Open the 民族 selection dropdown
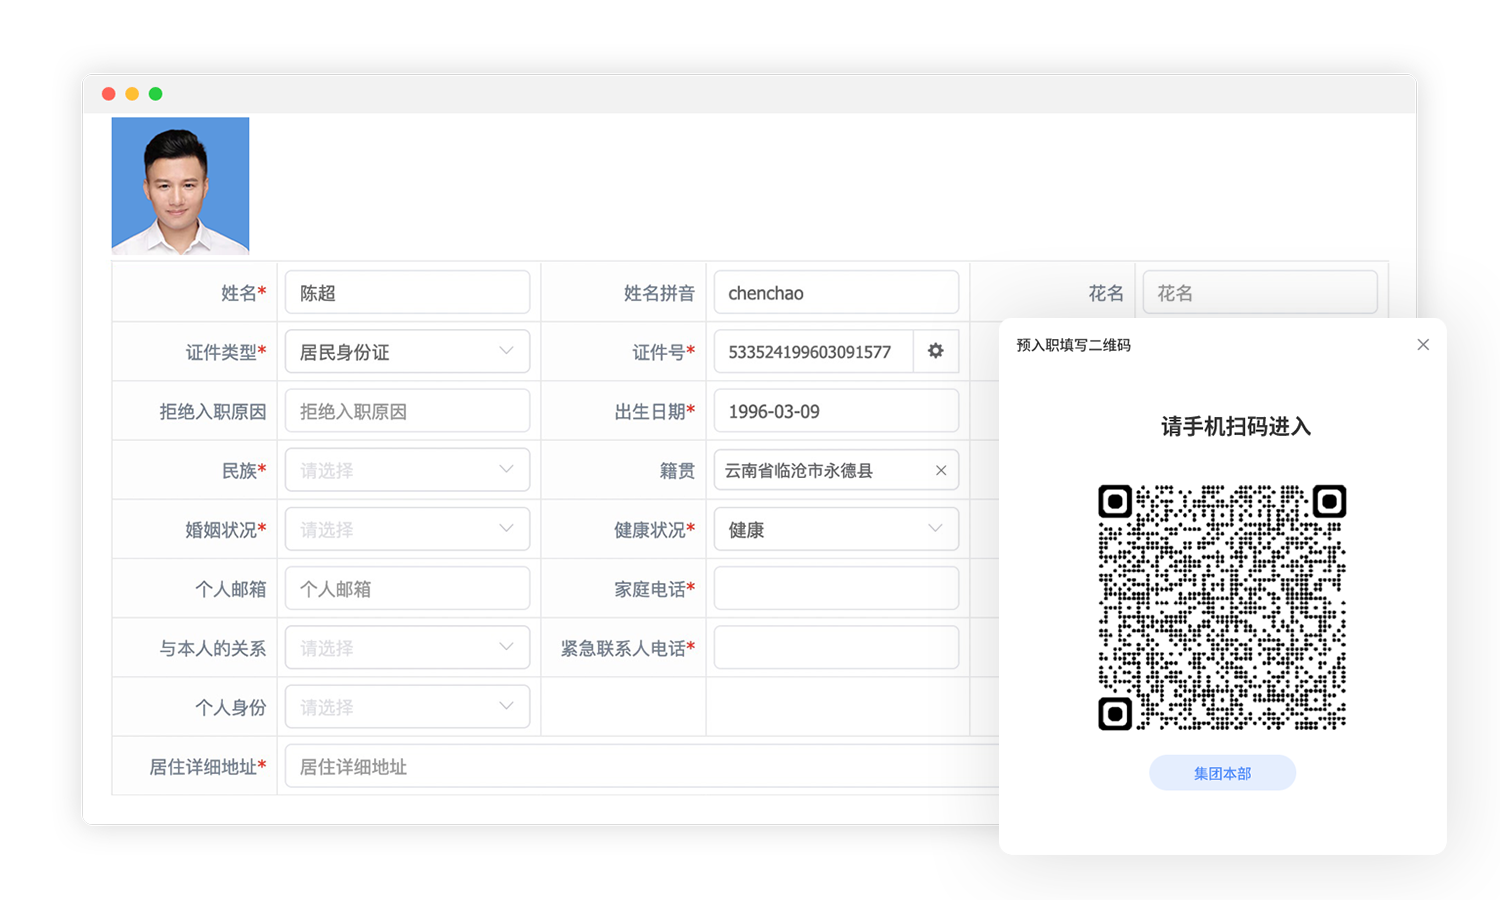Viewport: 1500px width, 900px height. (x=407, y=470)
